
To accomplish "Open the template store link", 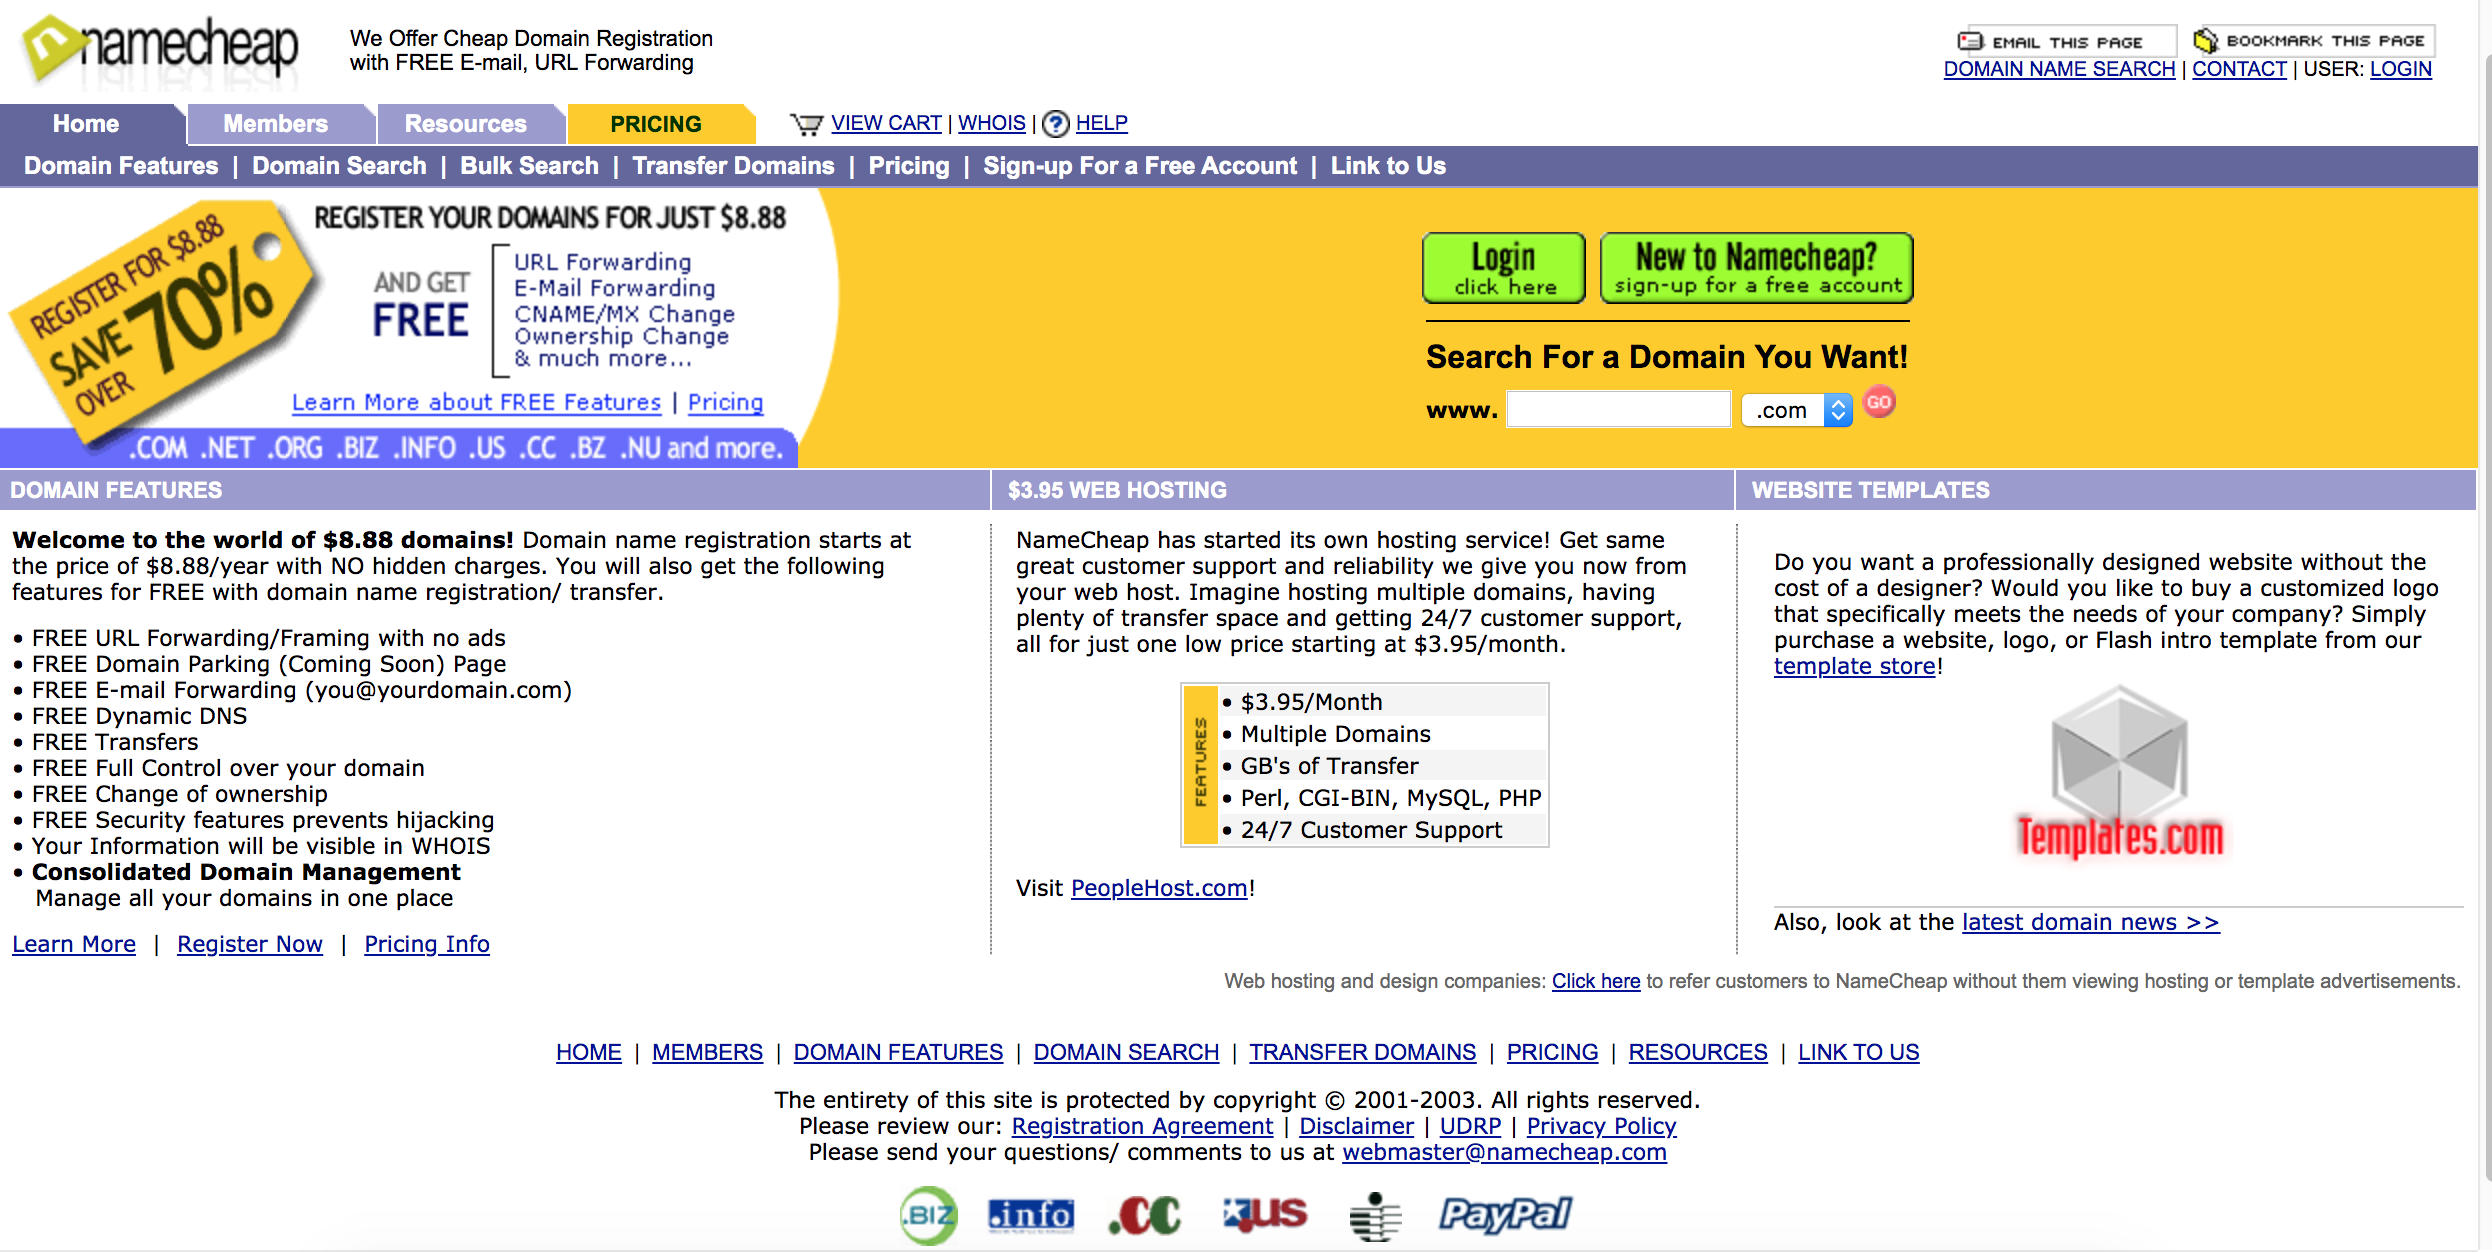I will coord(1855,666).
